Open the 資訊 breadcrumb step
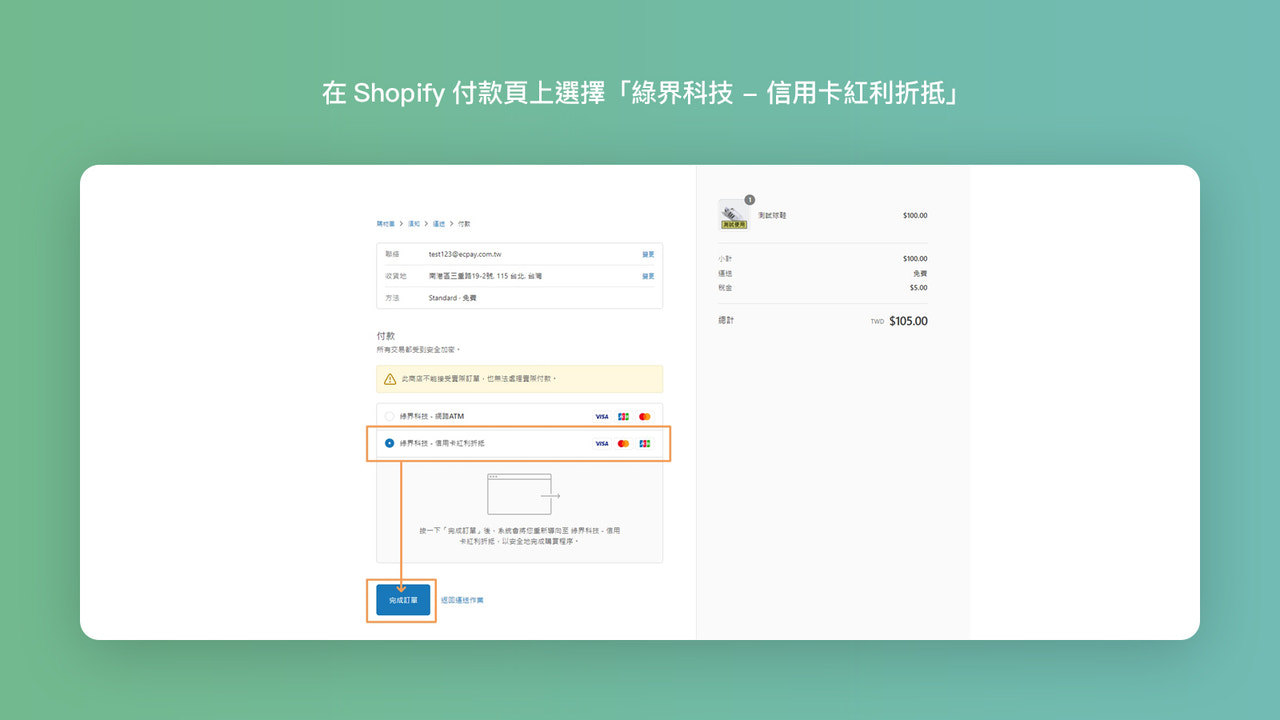This screenshot has width=1280, height=720. coord(414,224)
